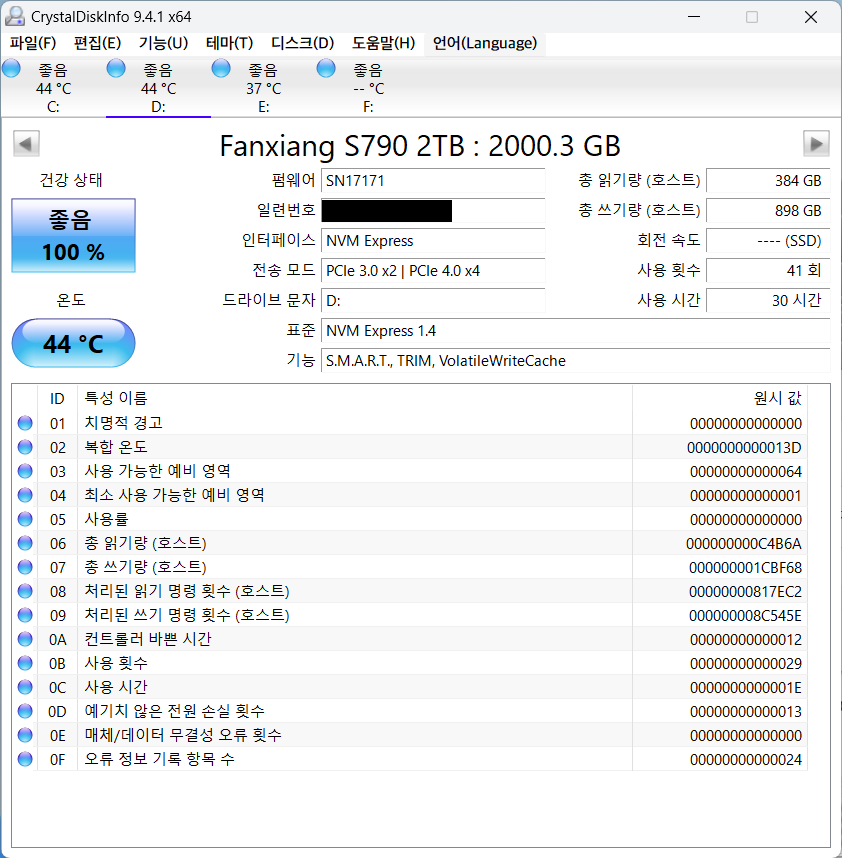842x858 pixels.
Task: Click status orb for drive D:
Action: pyautogui.click(x=116, y=69)
